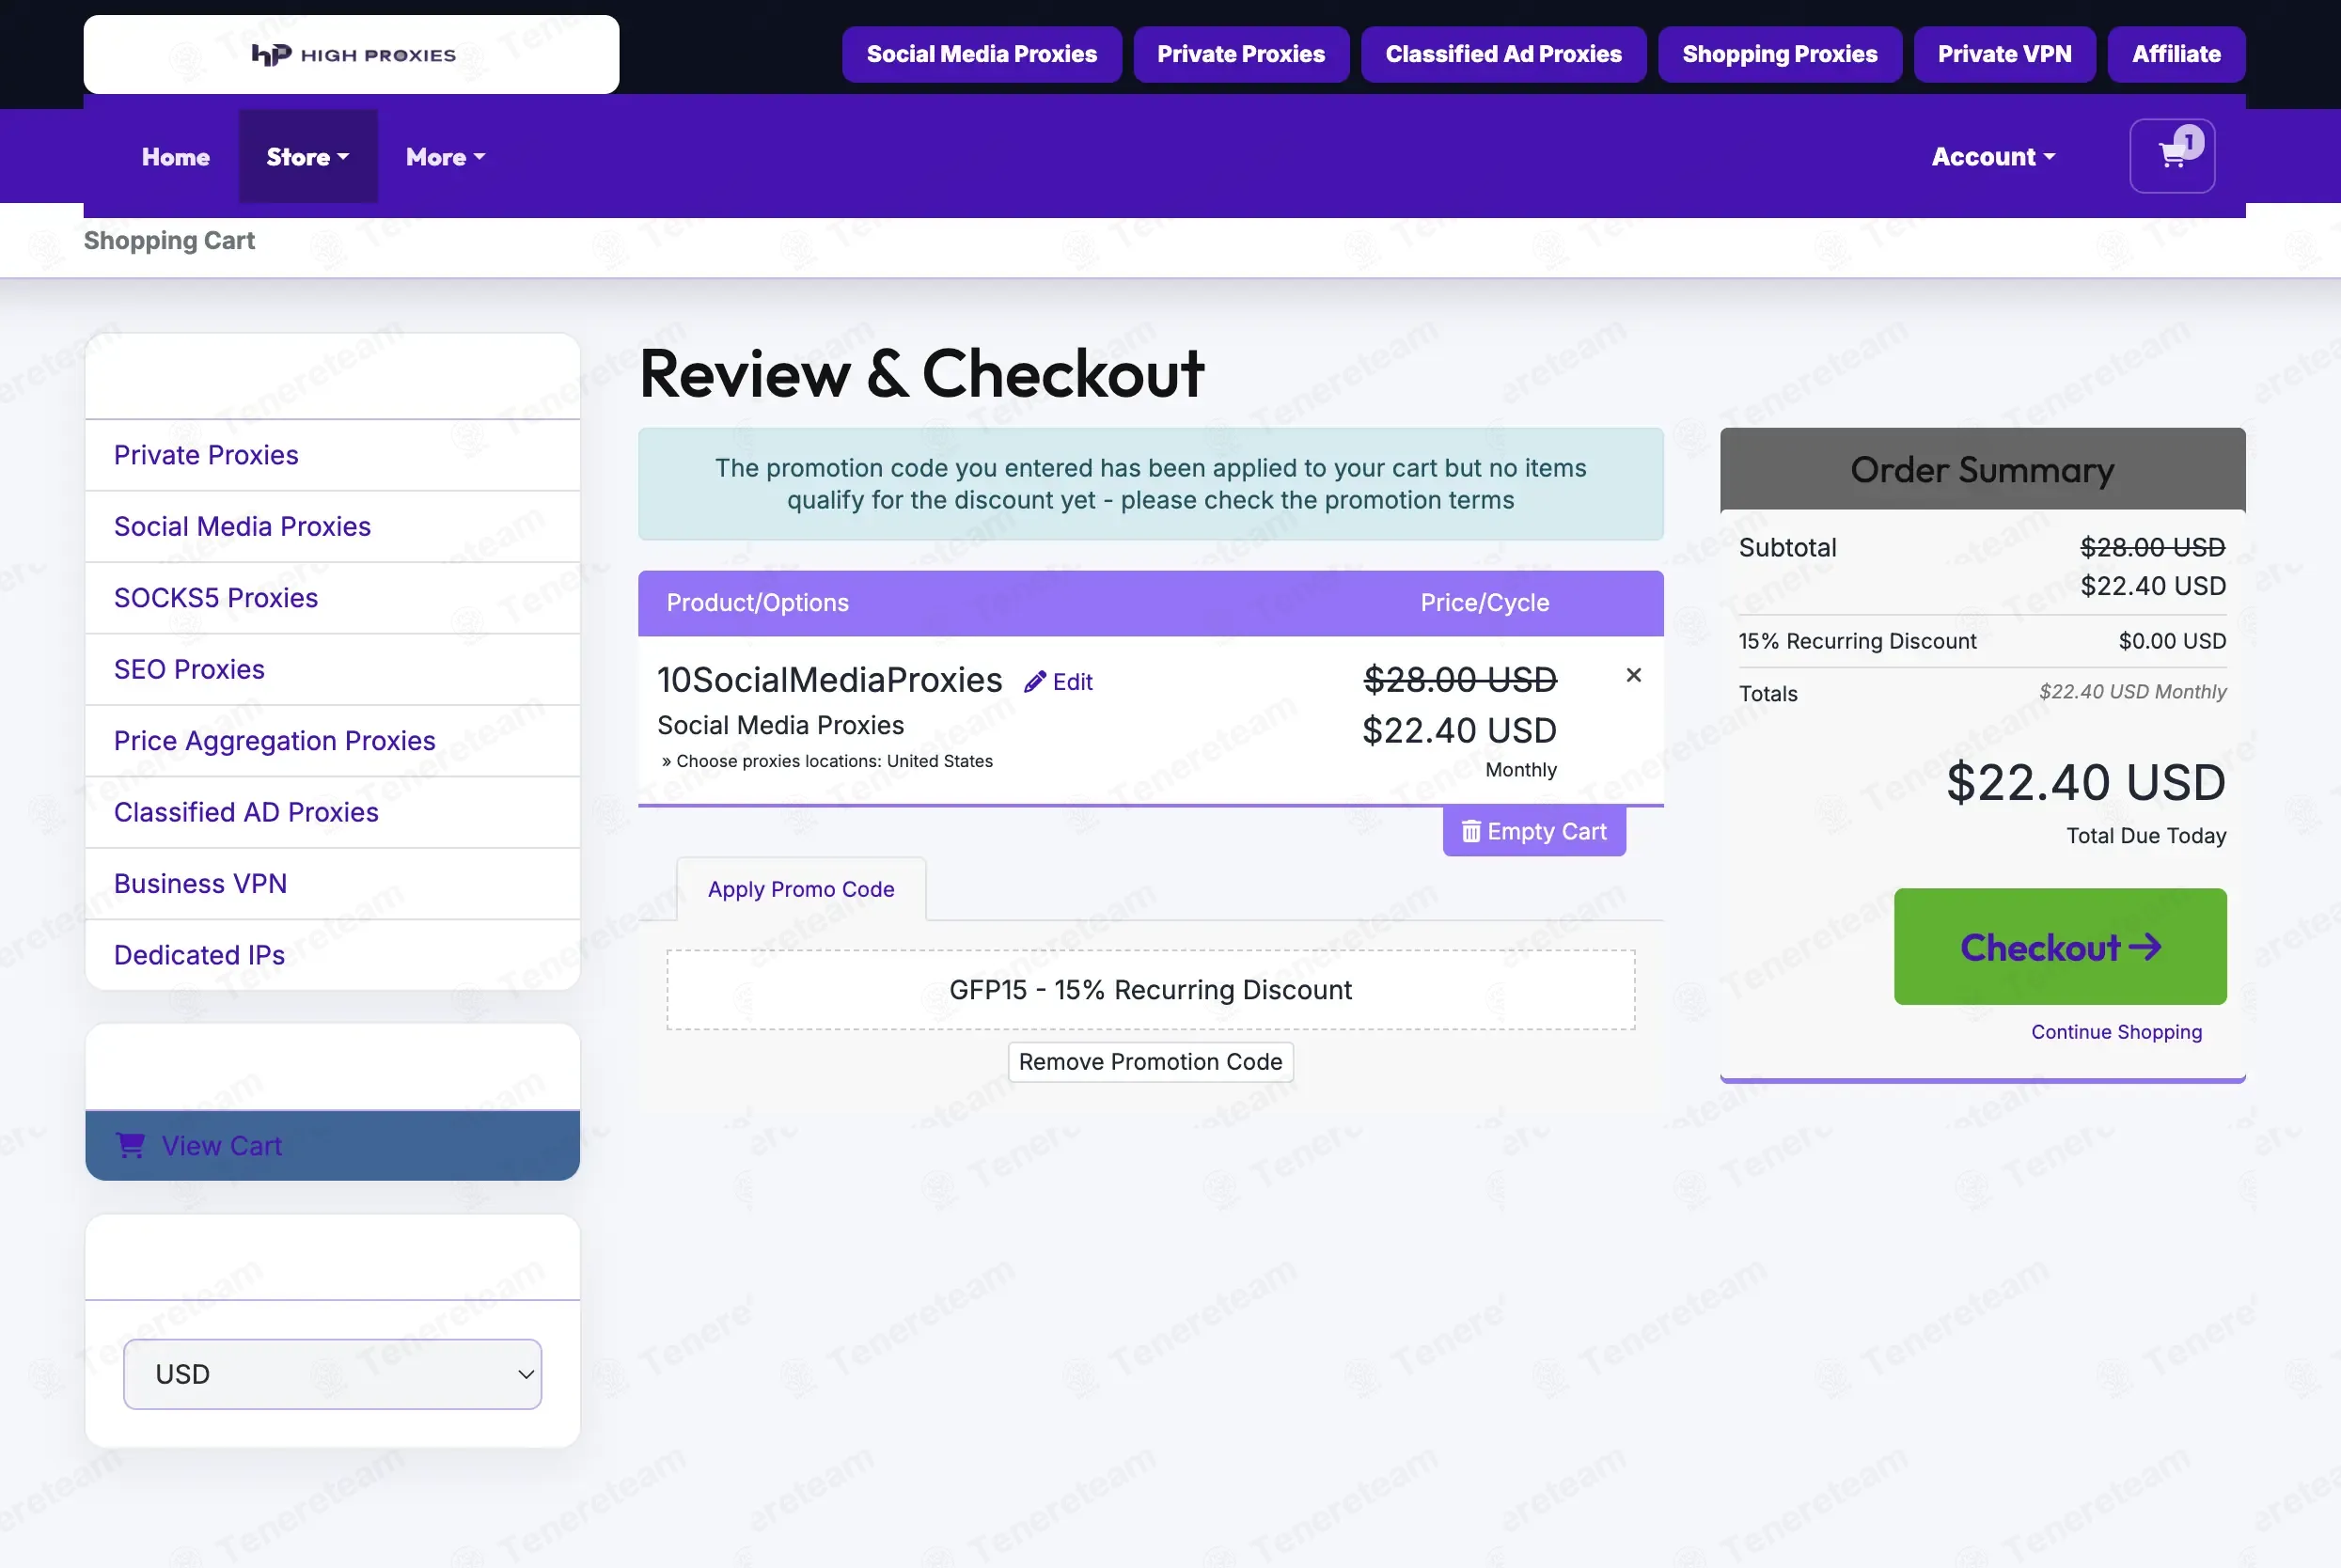
Task: Remove 10SocialMediaProxies with the X icon
Action: (x=1633, y=675)
